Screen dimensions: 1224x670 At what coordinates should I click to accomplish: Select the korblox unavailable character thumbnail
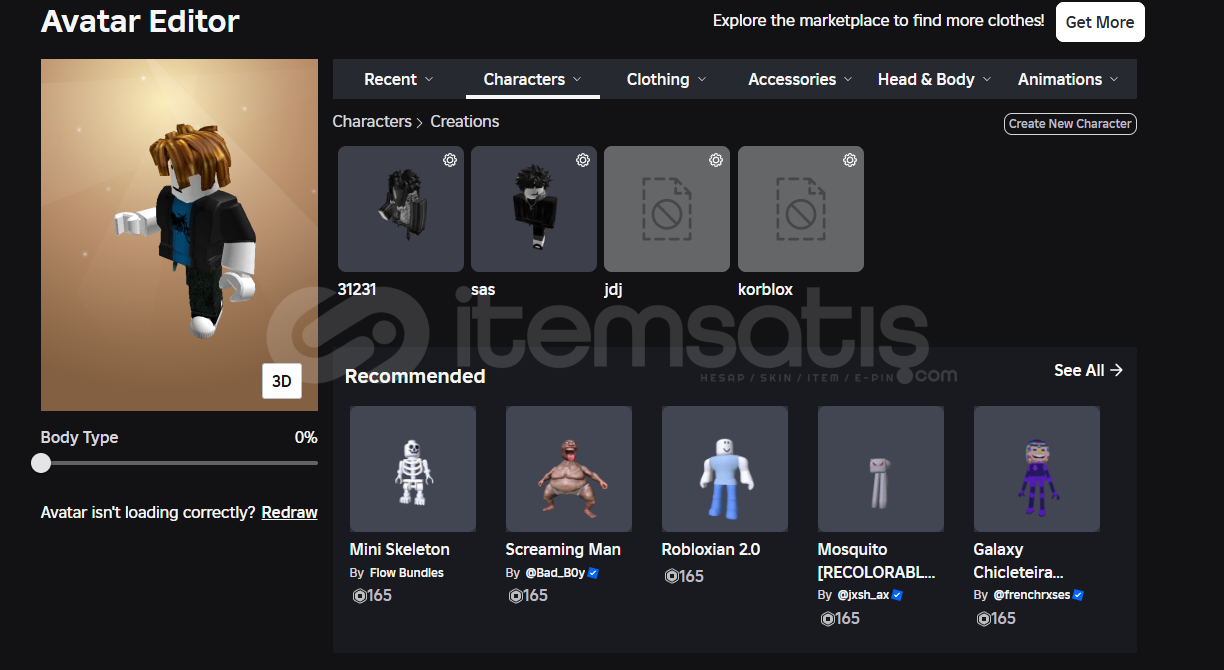click(x=801, y=209)
